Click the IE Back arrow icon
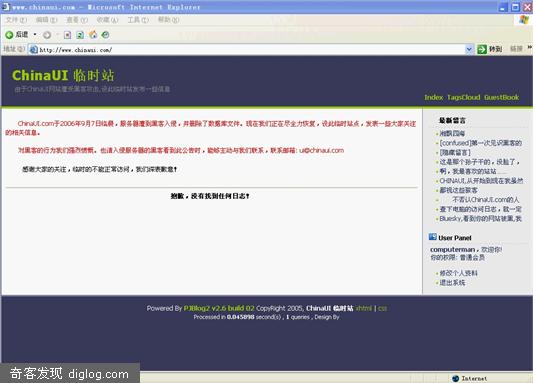Viewport: 533px width, 383px height. coord(9,35)
